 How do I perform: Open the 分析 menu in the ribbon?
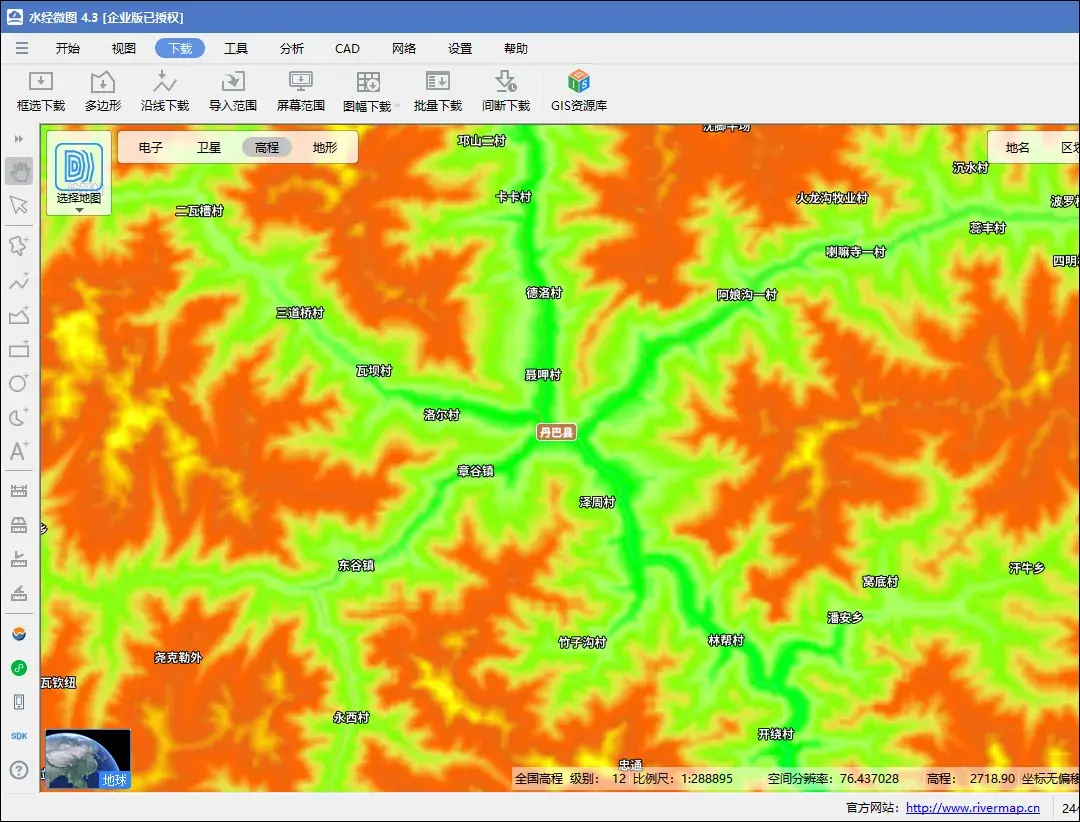[x=291, y=47]
